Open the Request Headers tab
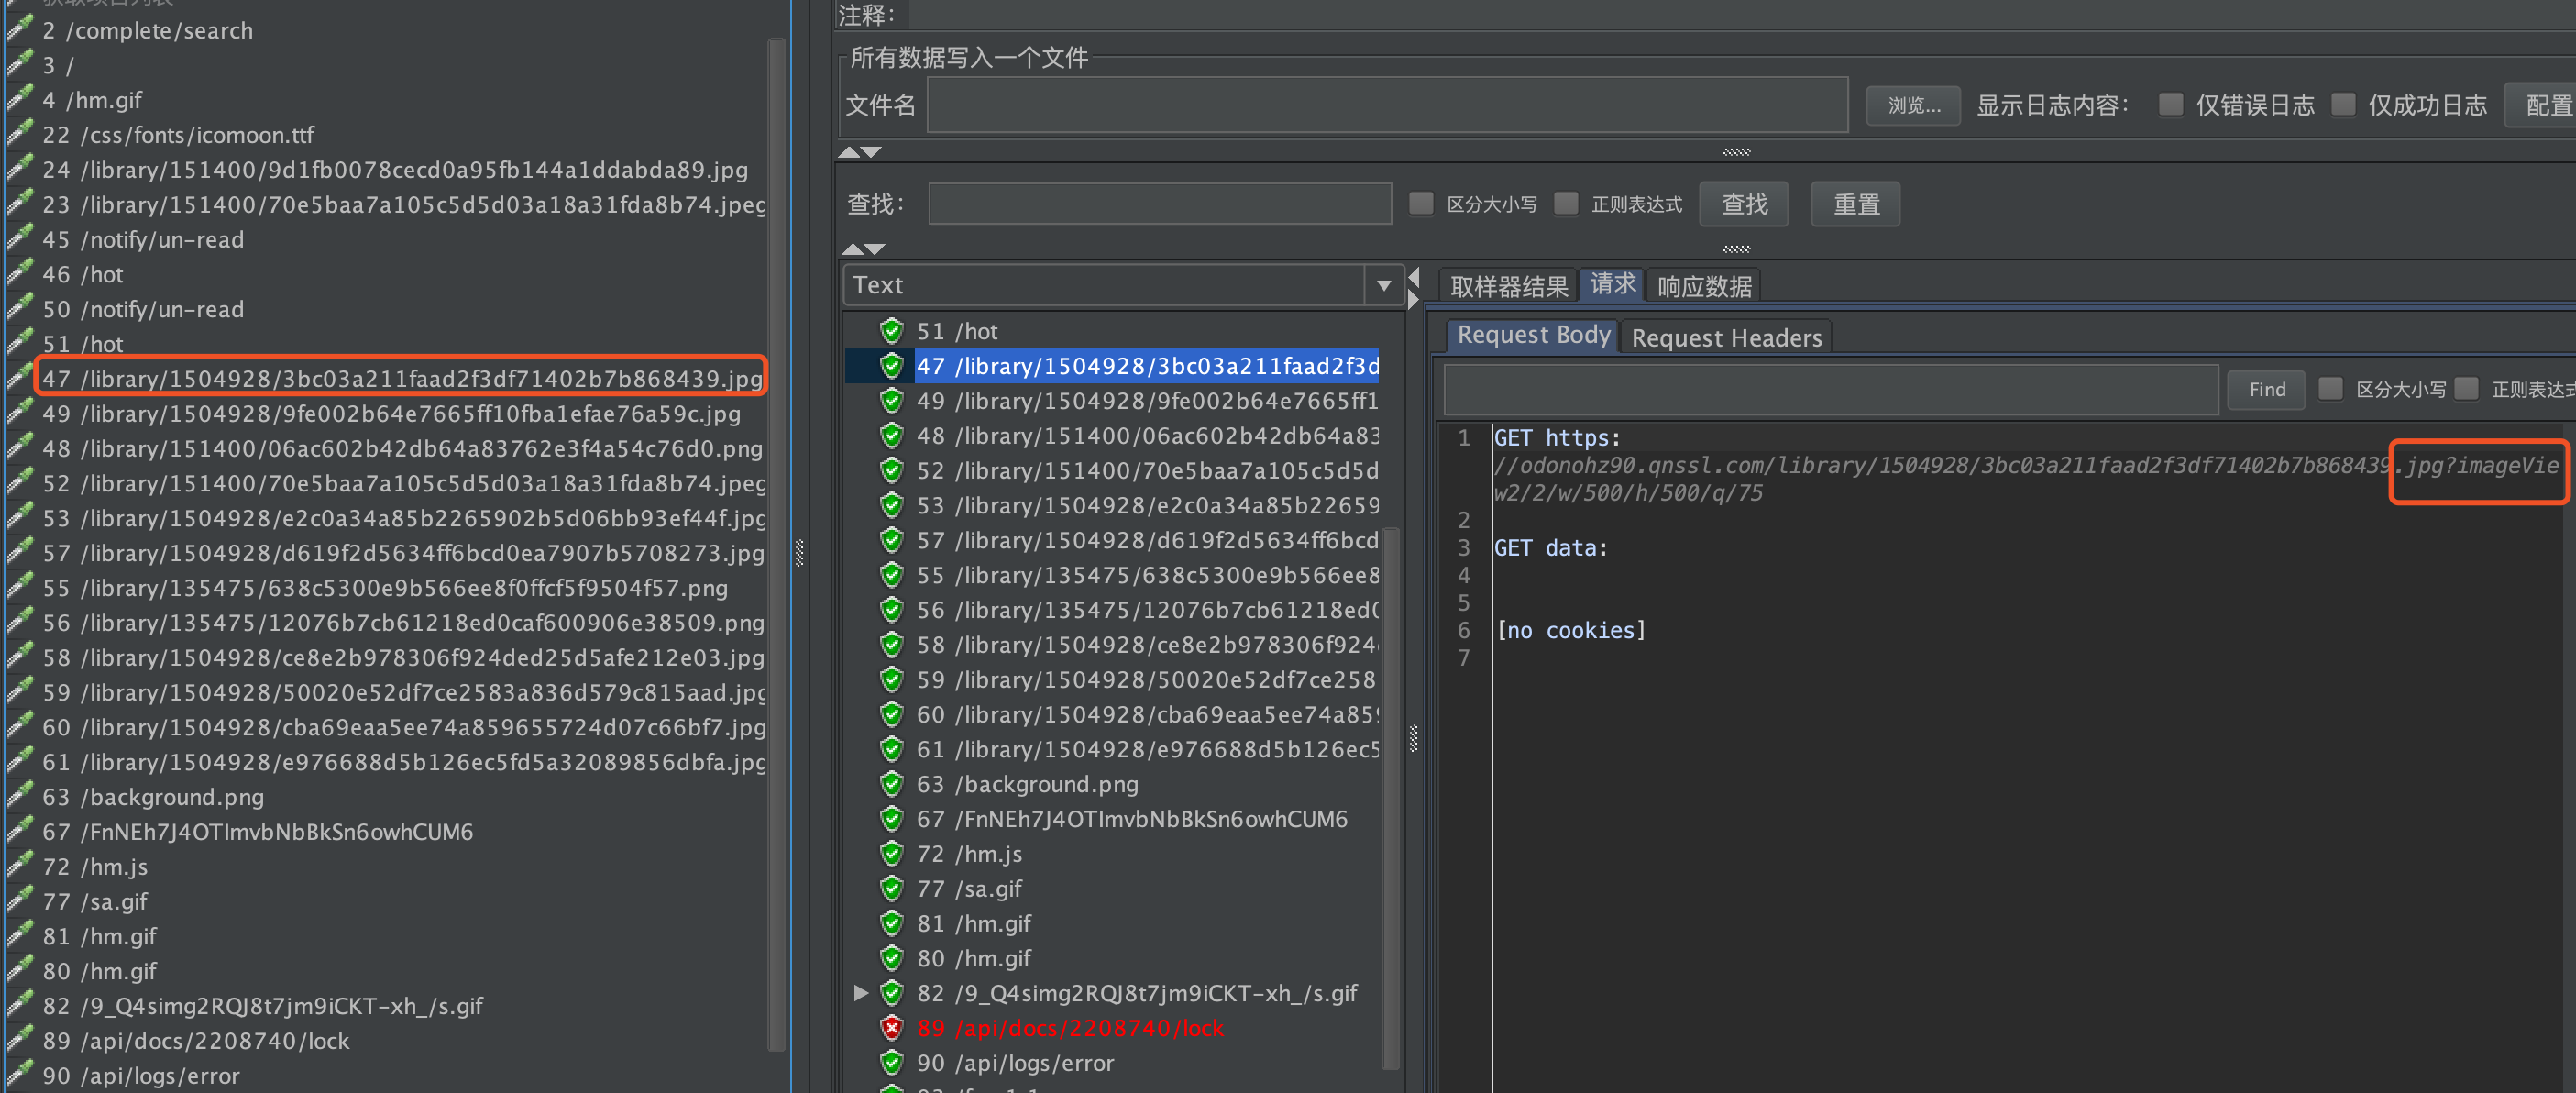The height and width of the screenshot is (1093, 2576). (x=1725, y=338)
